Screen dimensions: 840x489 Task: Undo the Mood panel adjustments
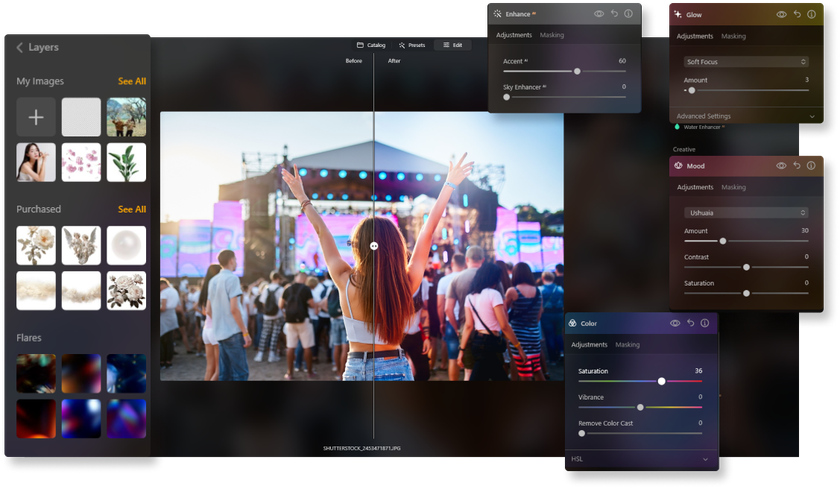797,166
